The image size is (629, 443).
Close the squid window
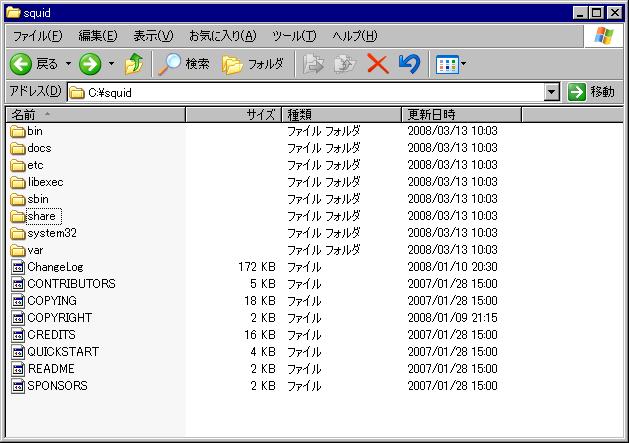click(615, 13)
